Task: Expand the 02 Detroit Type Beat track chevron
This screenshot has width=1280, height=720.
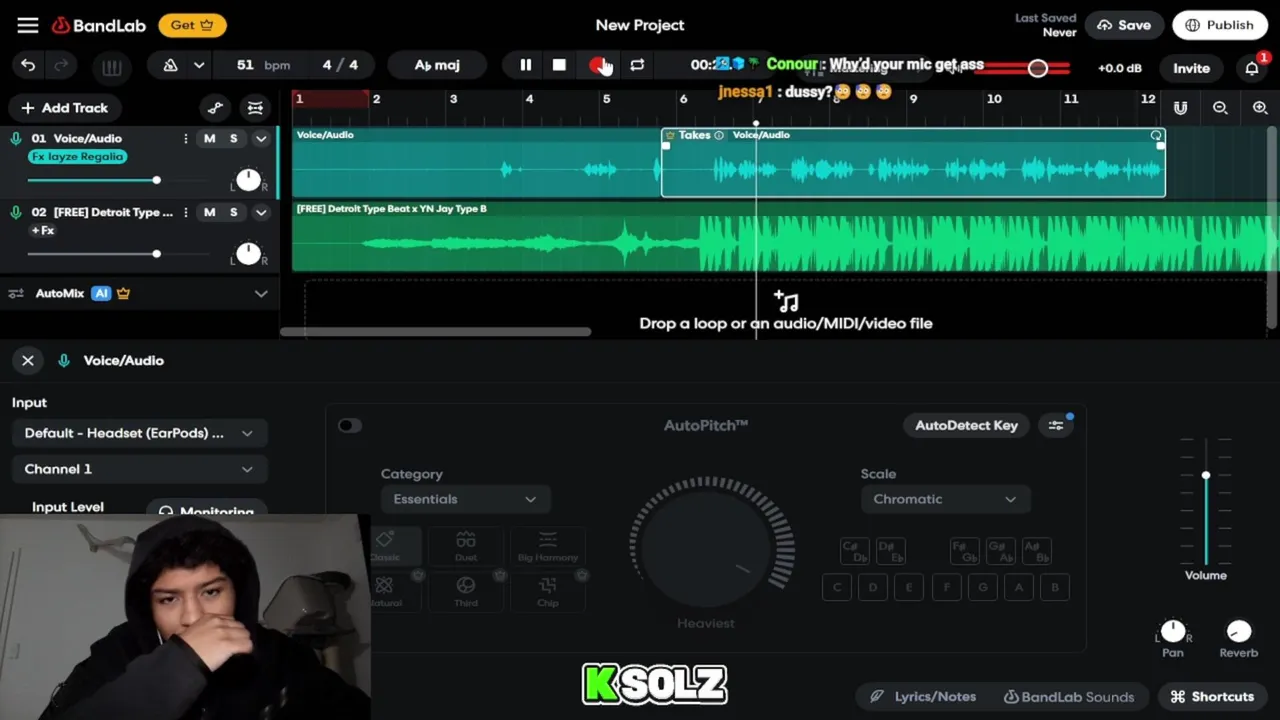Action: 261,213
